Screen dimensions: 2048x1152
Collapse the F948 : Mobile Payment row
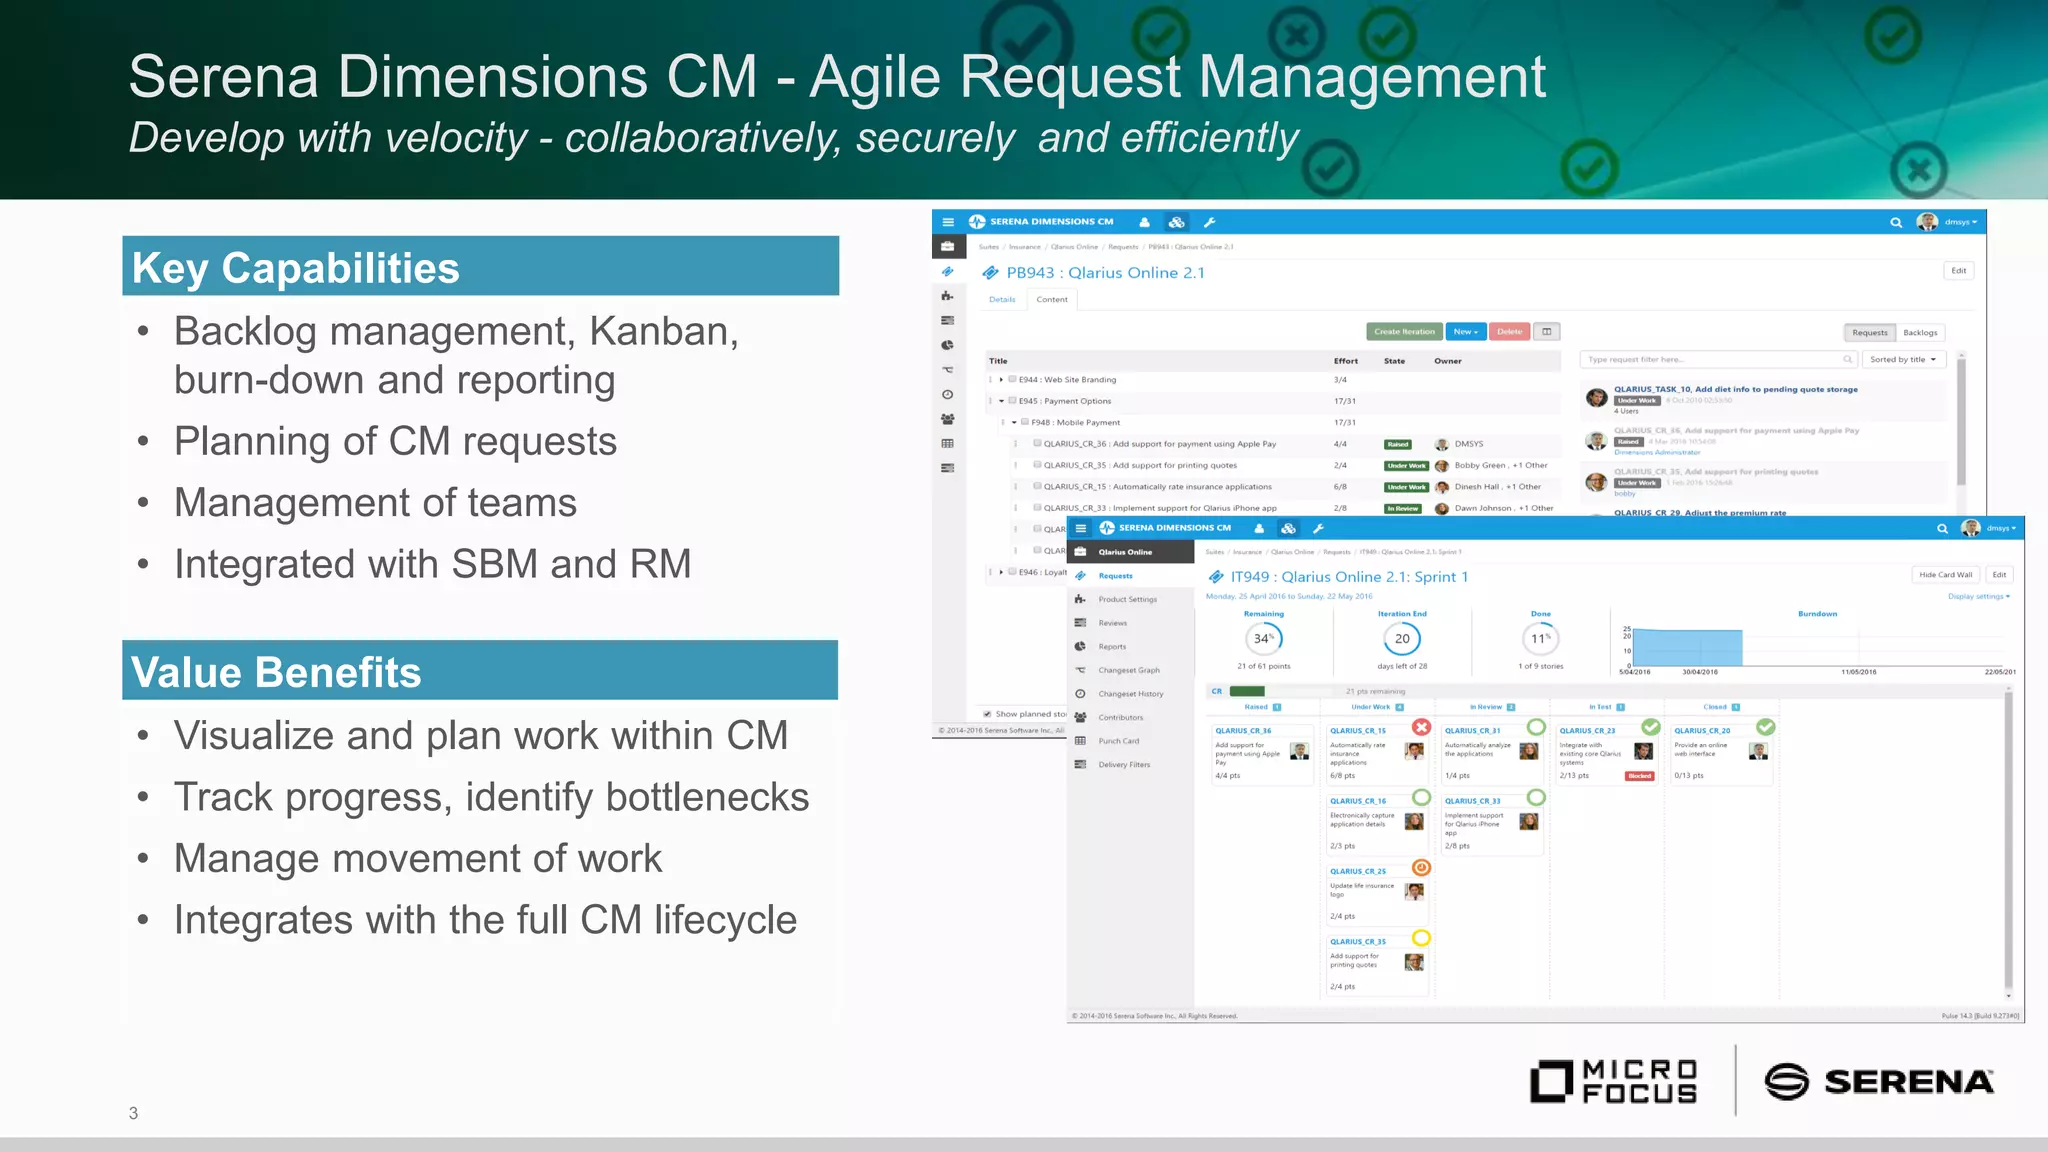click(x=1014, y=422)
